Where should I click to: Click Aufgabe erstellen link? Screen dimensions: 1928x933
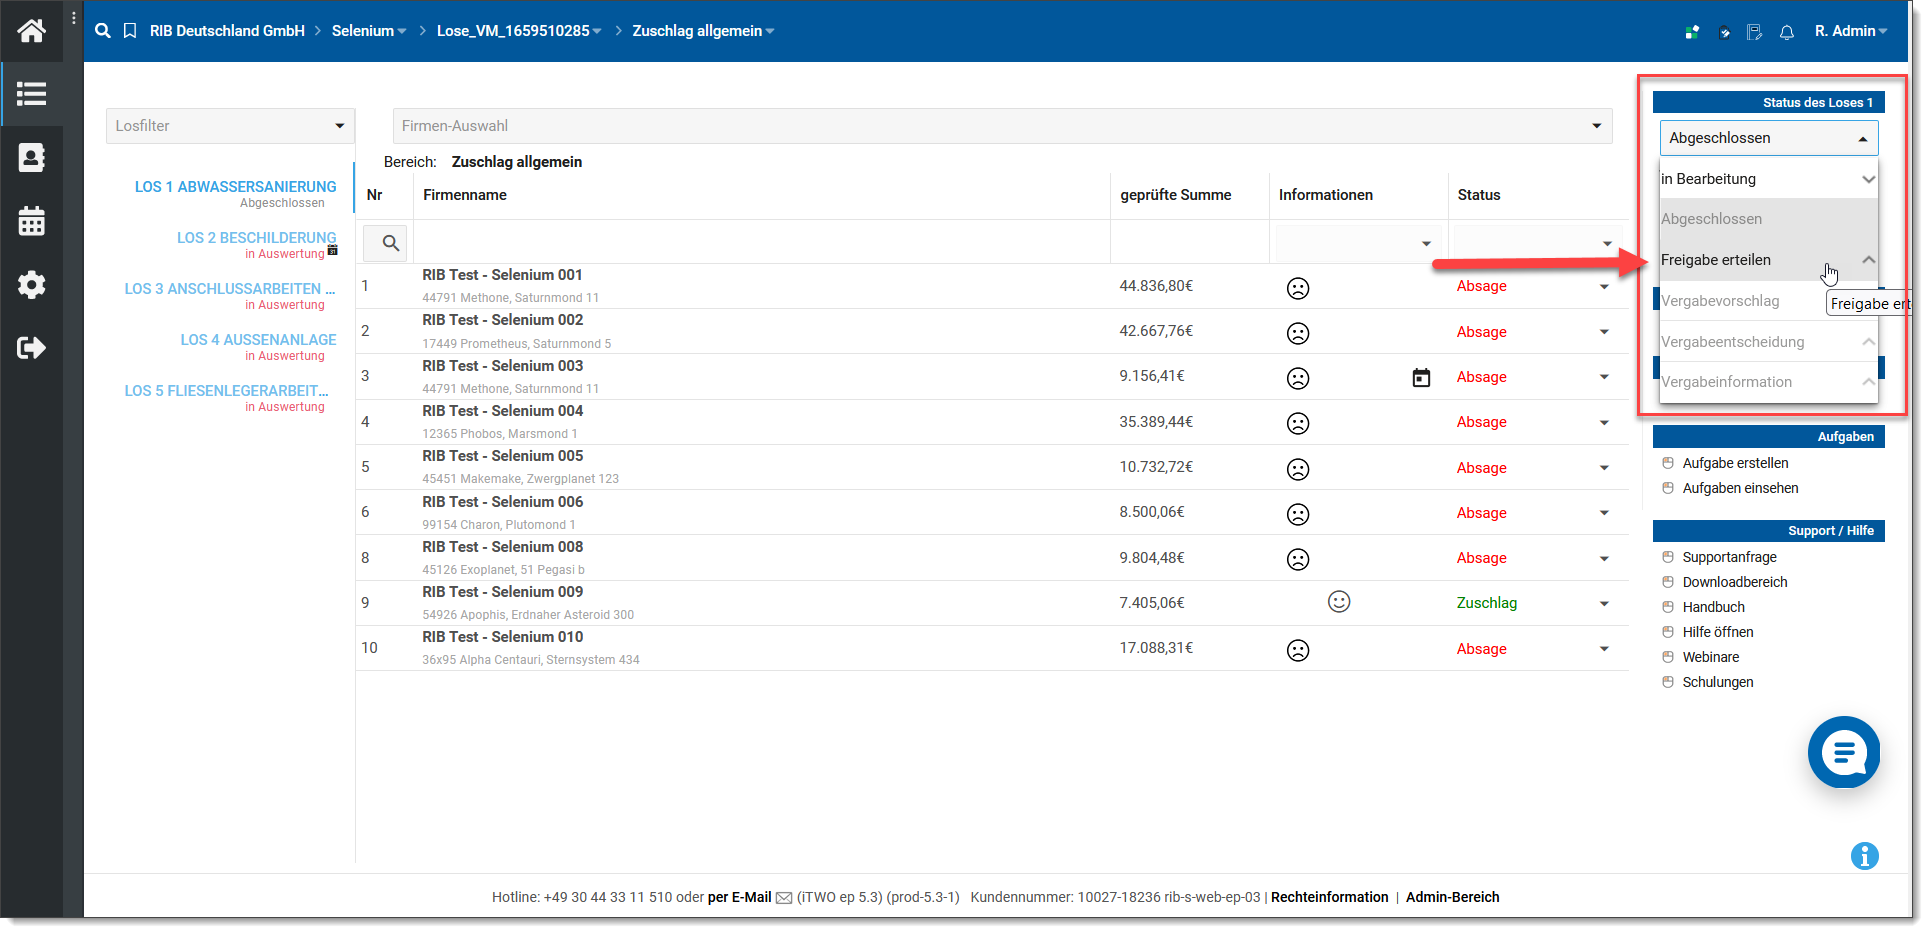pyautogui.click(x=1735, y=463)
